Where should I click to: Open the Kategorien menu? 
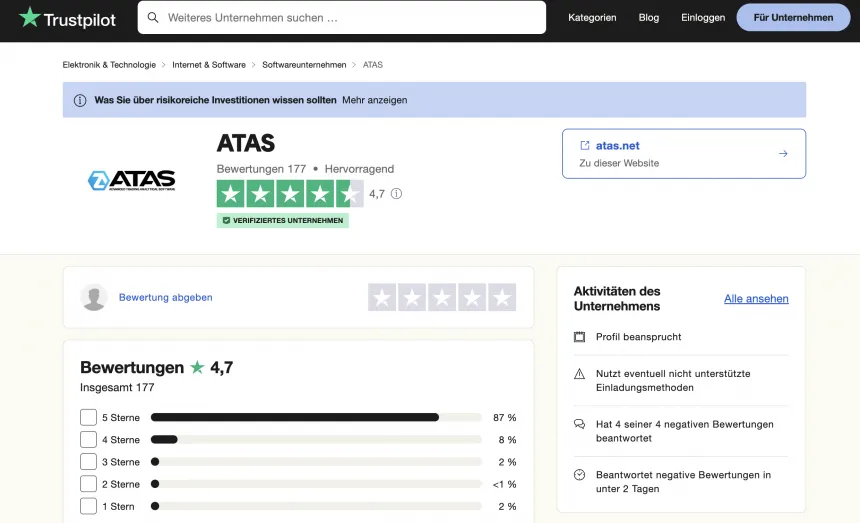click(x=592, y=18)
